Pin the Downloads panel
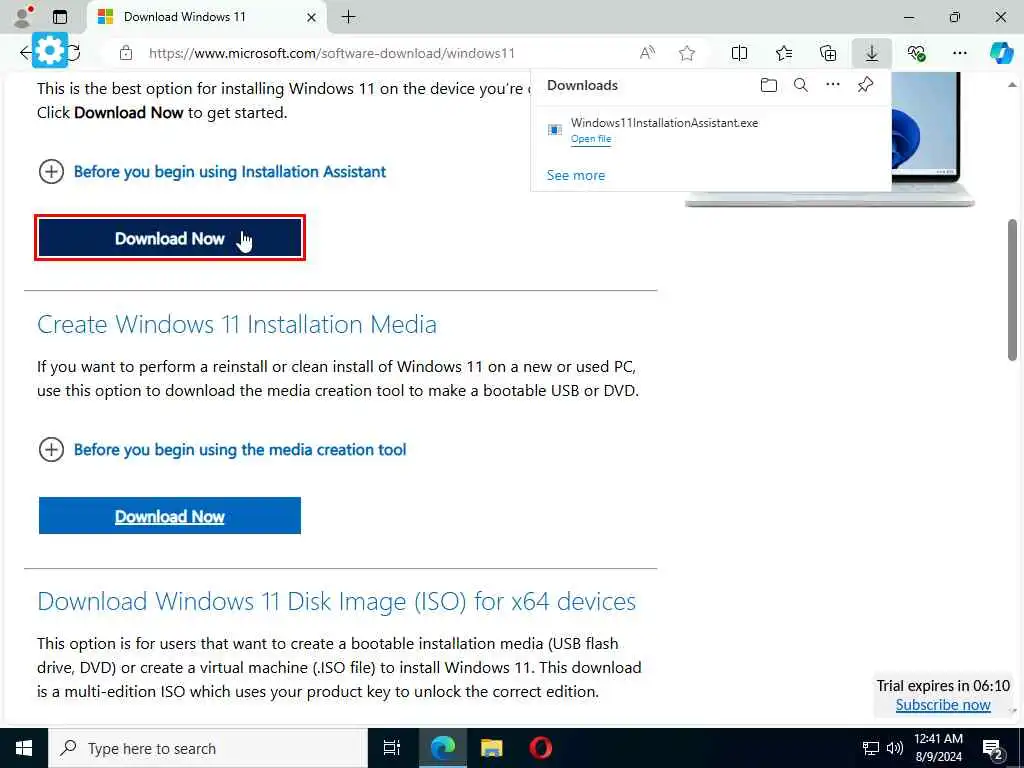Viewport: 1024px width, 768px height. coord(865,85)
